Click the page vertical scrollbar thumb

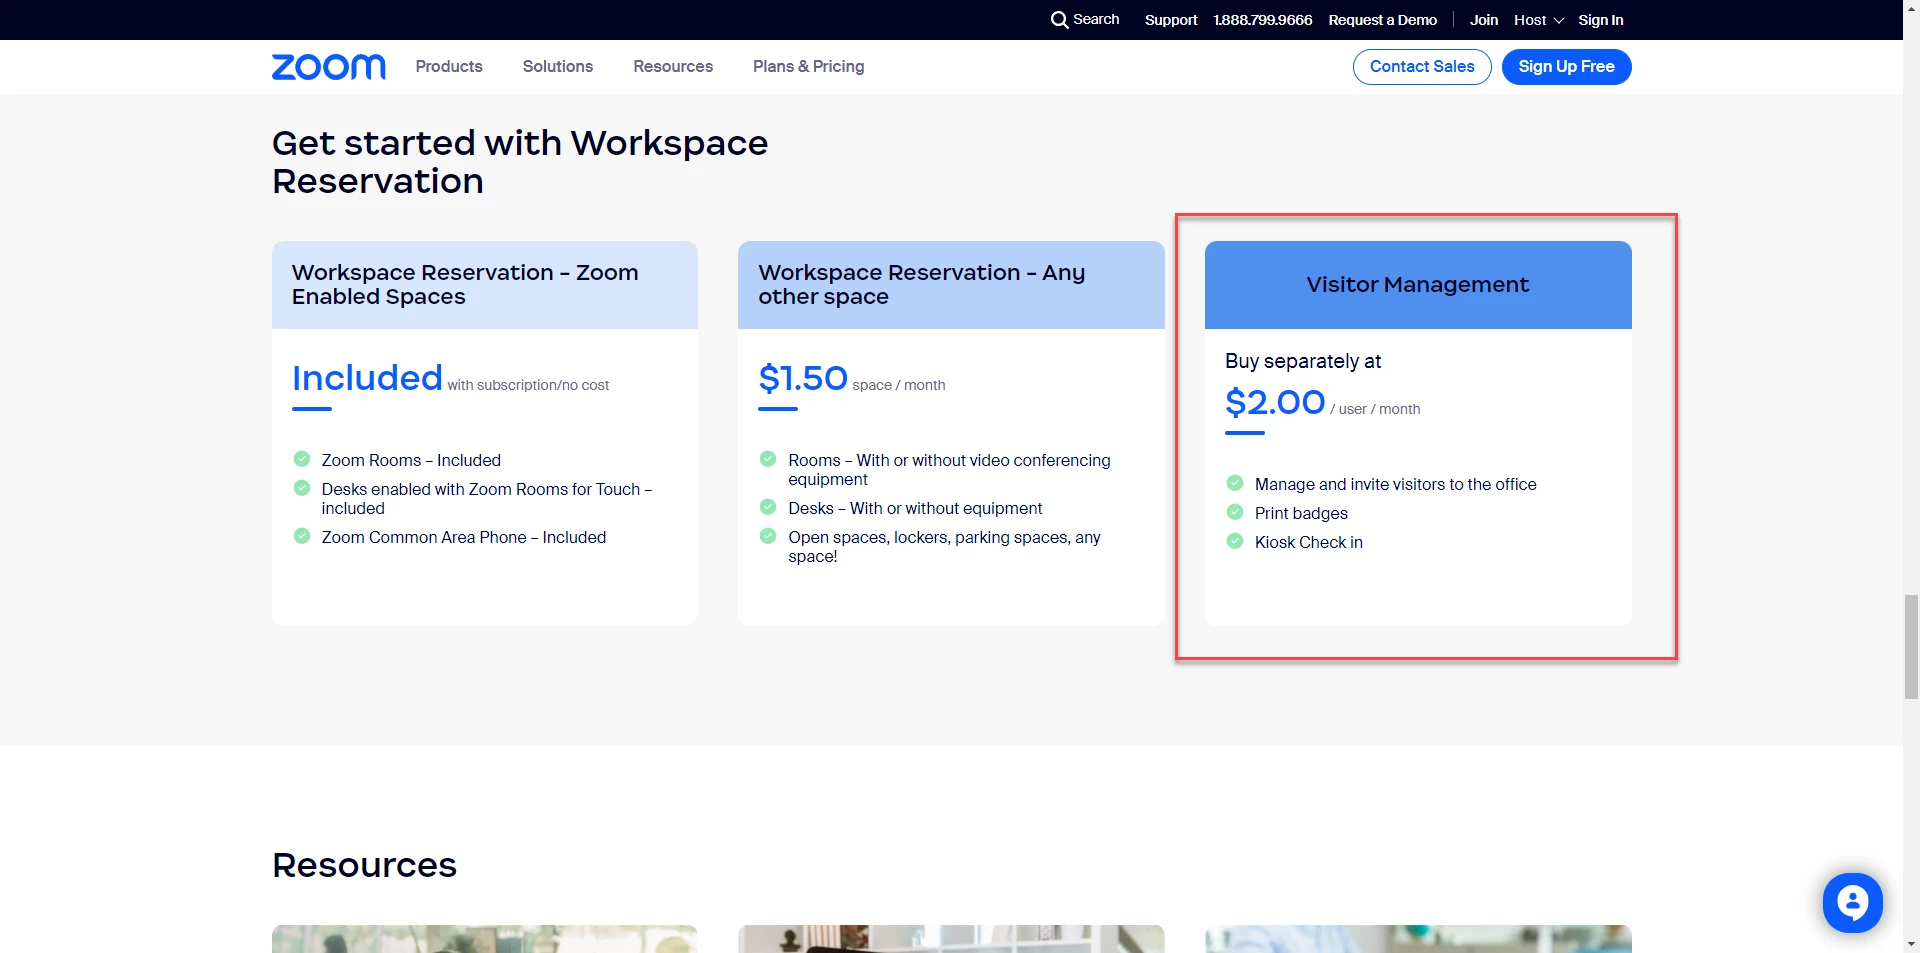pos(1911,646)
